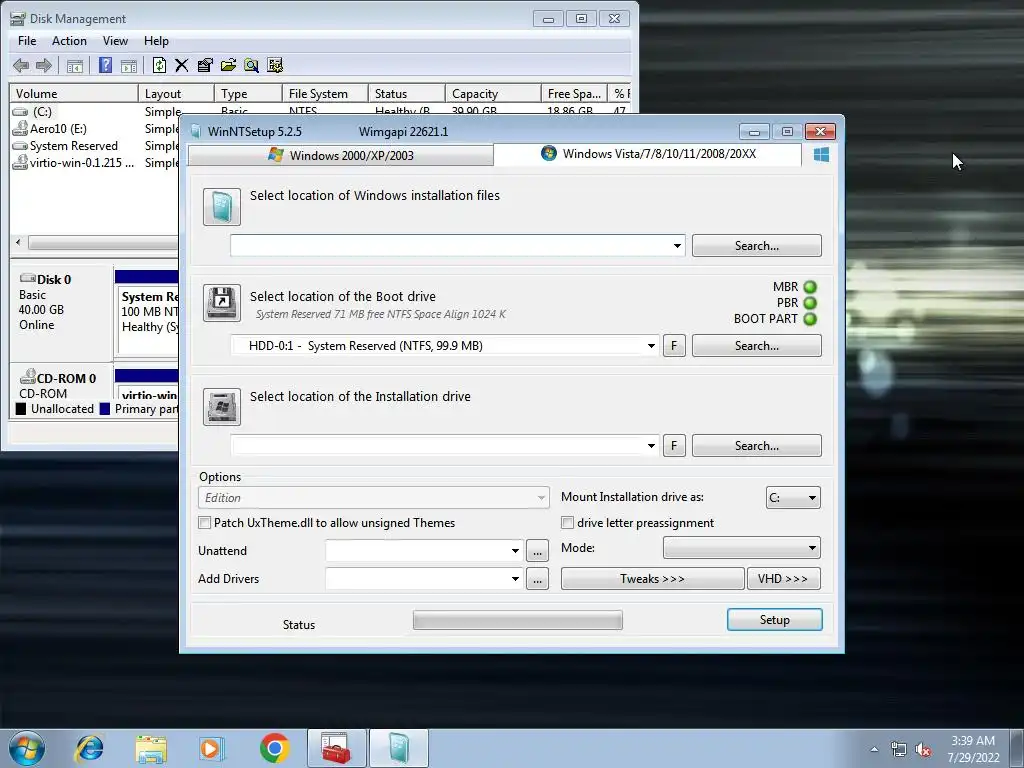Screen dimensions: 1024x768
Task: Click the Primary partition blue legend swatch
Action: click(104, 409)
